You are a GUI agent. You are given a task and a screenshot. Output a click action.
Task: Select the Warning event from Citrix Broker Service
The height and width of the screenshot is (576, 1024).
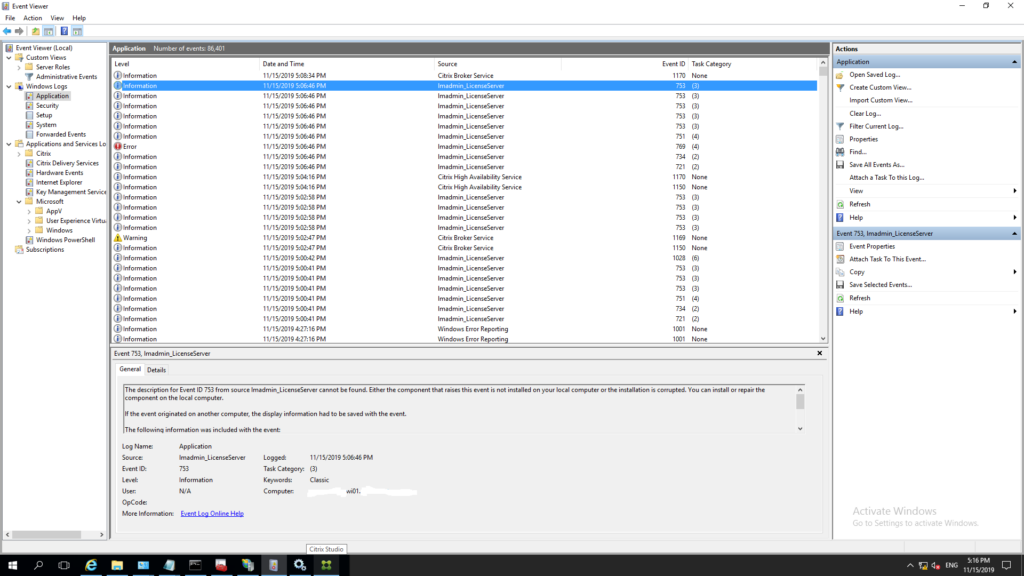tap(465, 238)
